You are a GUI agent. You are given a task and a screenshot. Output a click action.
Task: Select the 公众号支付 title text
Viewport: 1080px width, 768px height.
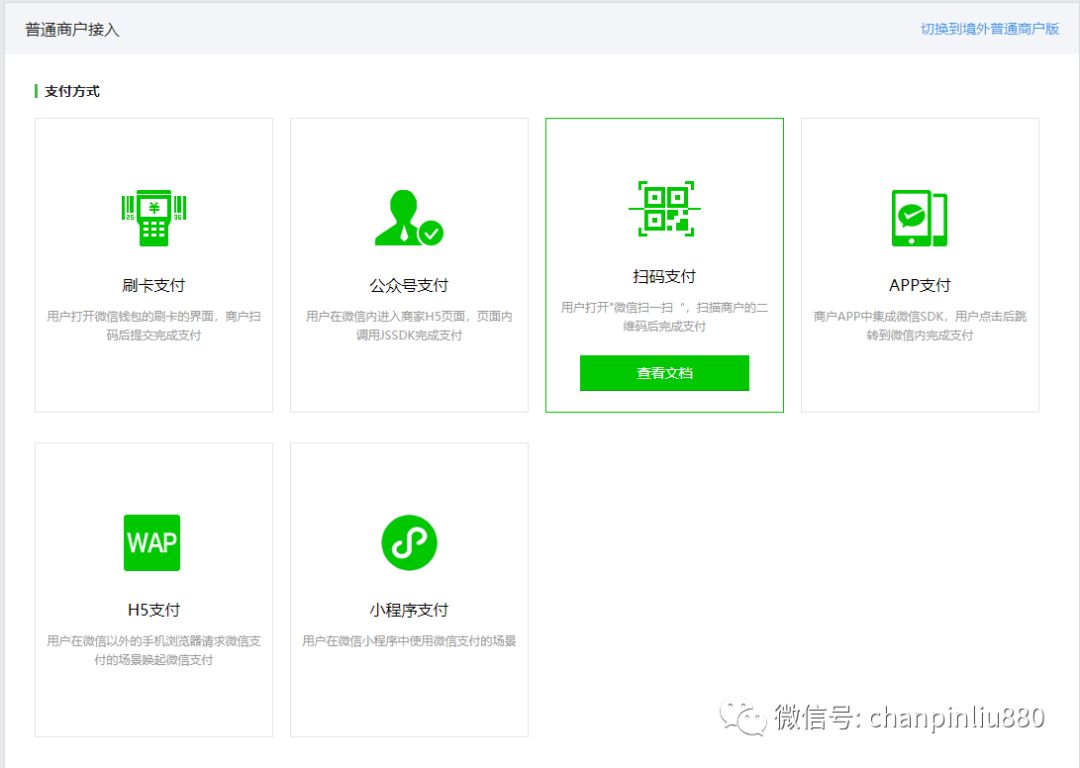[409, 285]
